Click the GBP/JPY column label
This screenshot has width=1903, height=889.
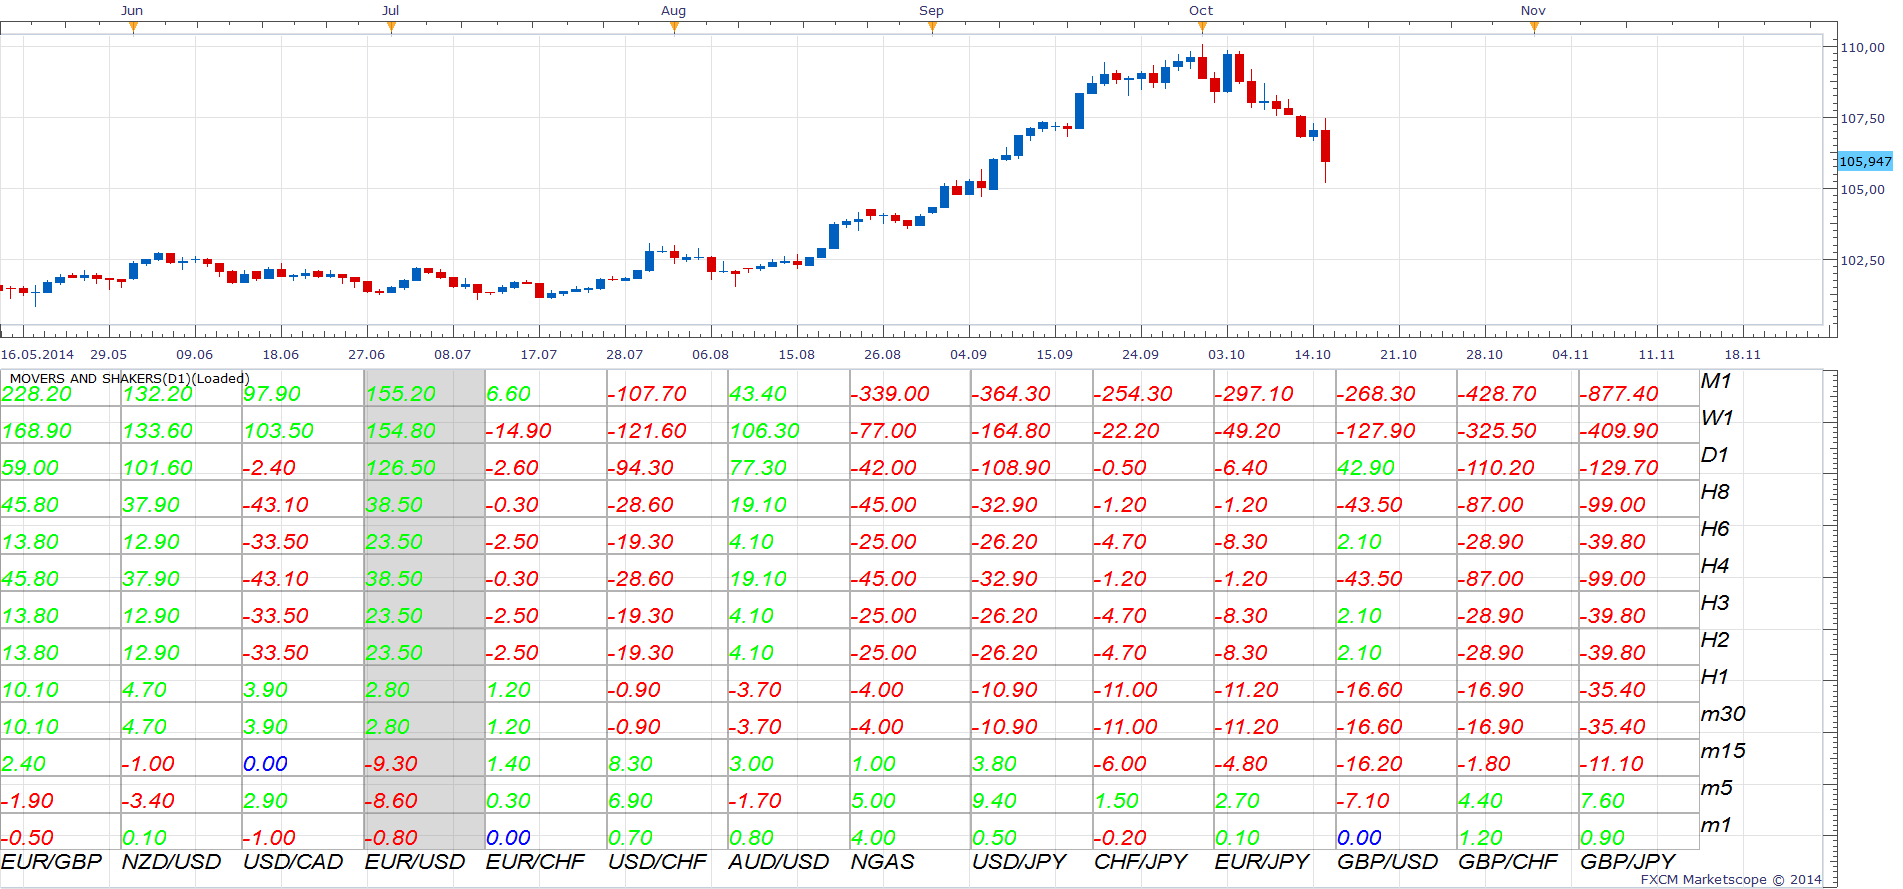click(x=1627, y=862)
